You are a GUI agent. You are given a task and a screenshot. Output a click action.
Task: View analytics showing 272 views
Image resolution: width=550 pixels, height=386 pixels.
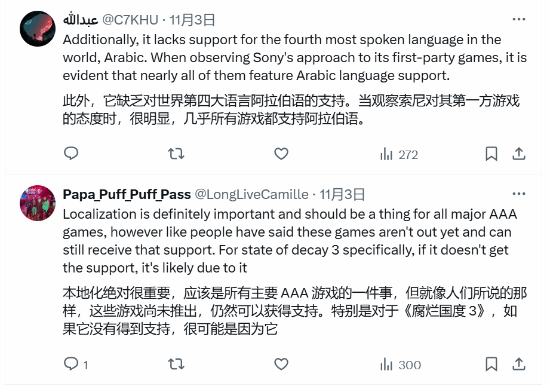tap(399, 154)
